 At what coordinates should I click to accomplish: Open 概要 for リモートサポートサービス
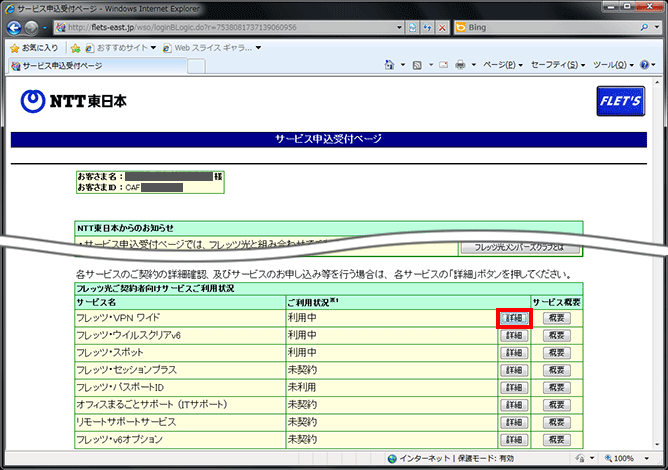point(556,422)
